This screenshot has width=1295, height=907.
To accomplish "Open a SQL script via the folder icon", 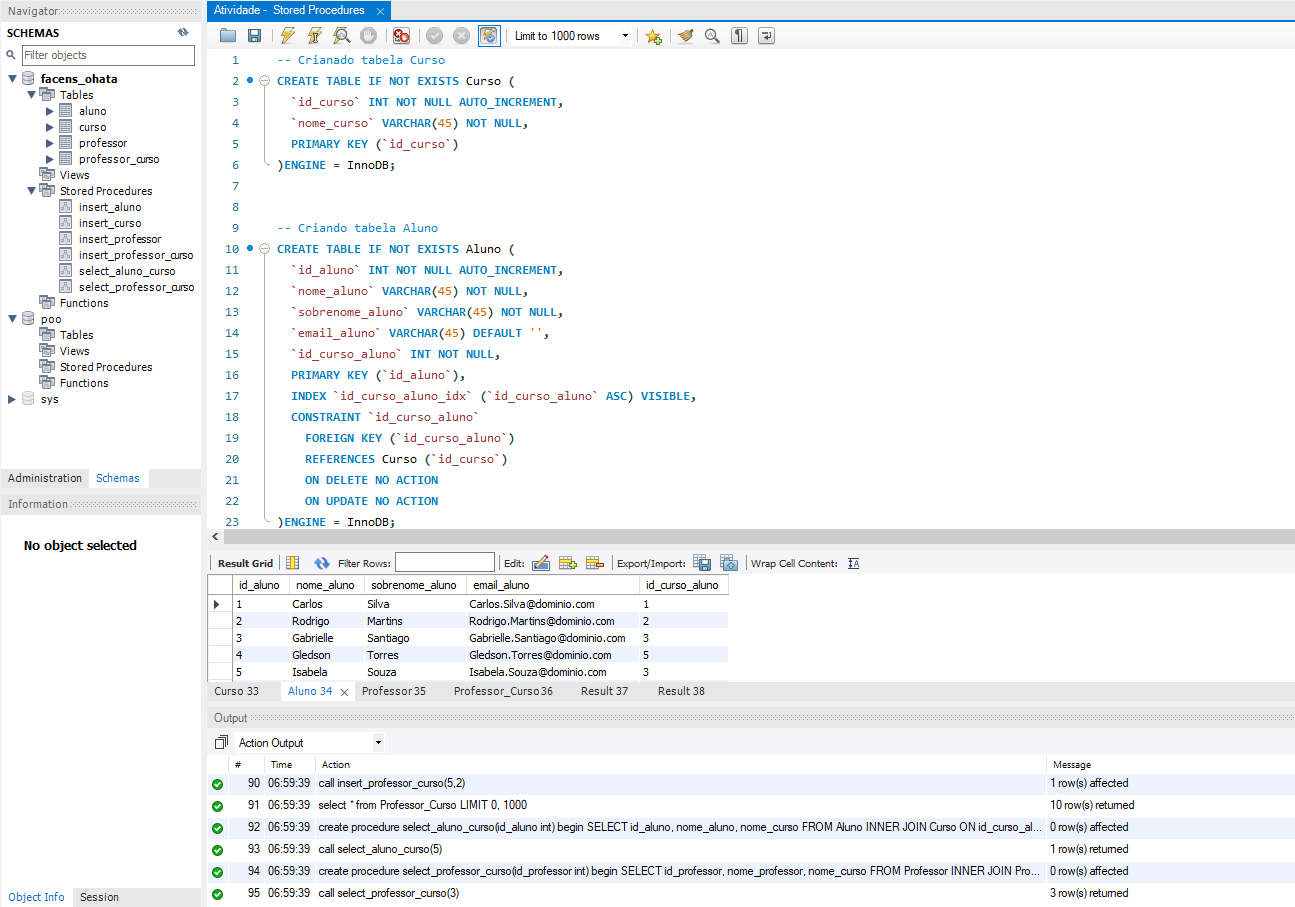I will click(226, 35).
